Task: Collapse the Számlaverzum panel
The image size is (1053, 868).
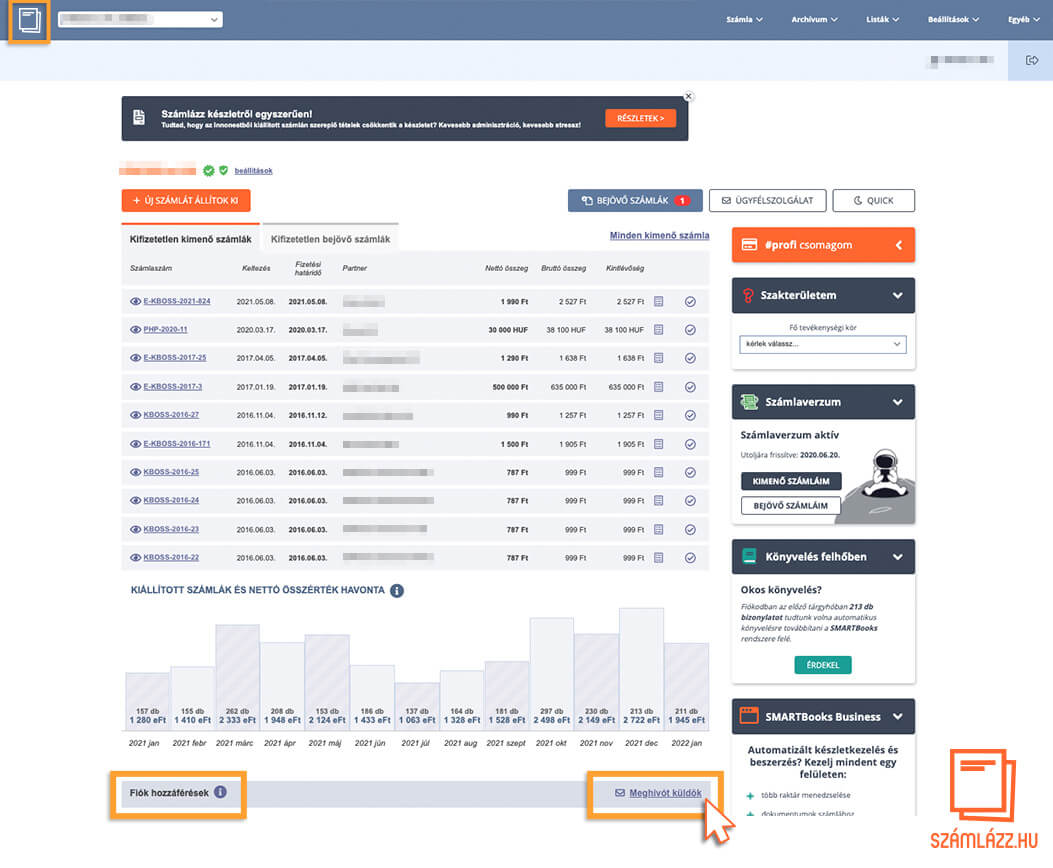Action: pyautogui.click(x=897, y=402)
